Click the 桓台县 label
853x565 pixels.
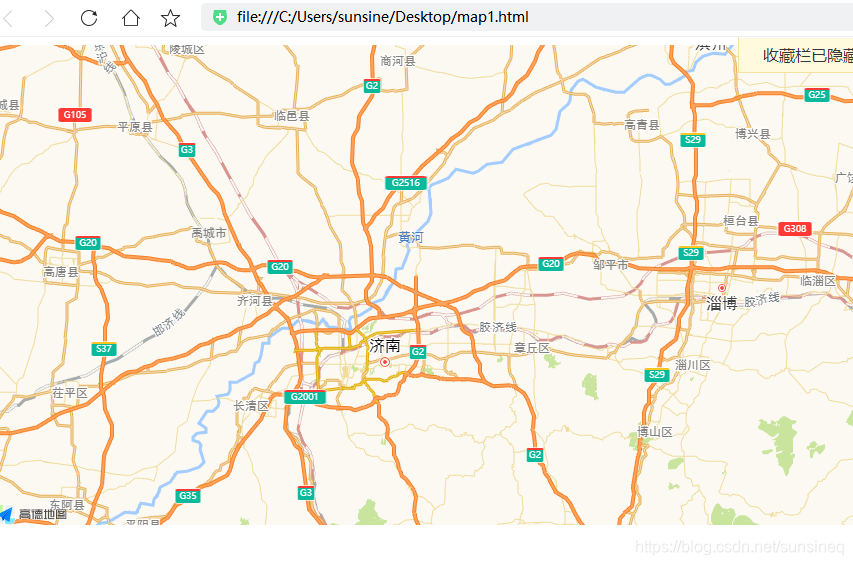click(740, 221)
